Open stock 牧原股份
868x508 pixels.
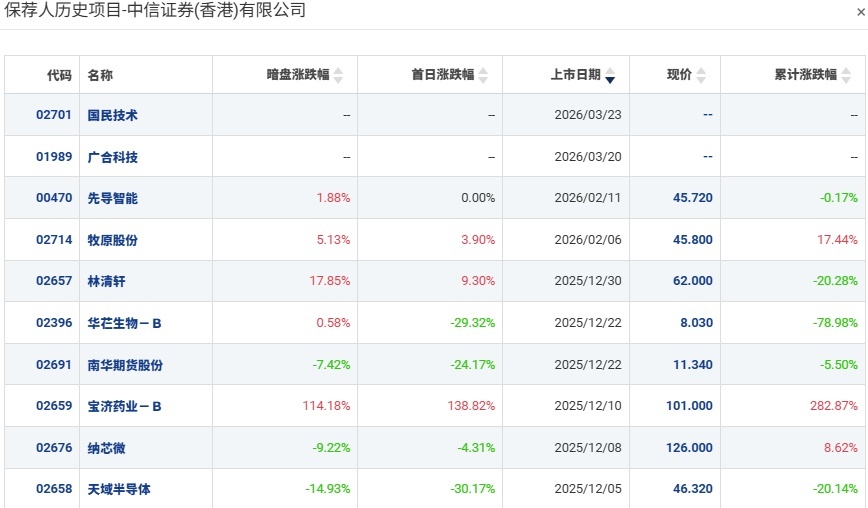point(112,240)
